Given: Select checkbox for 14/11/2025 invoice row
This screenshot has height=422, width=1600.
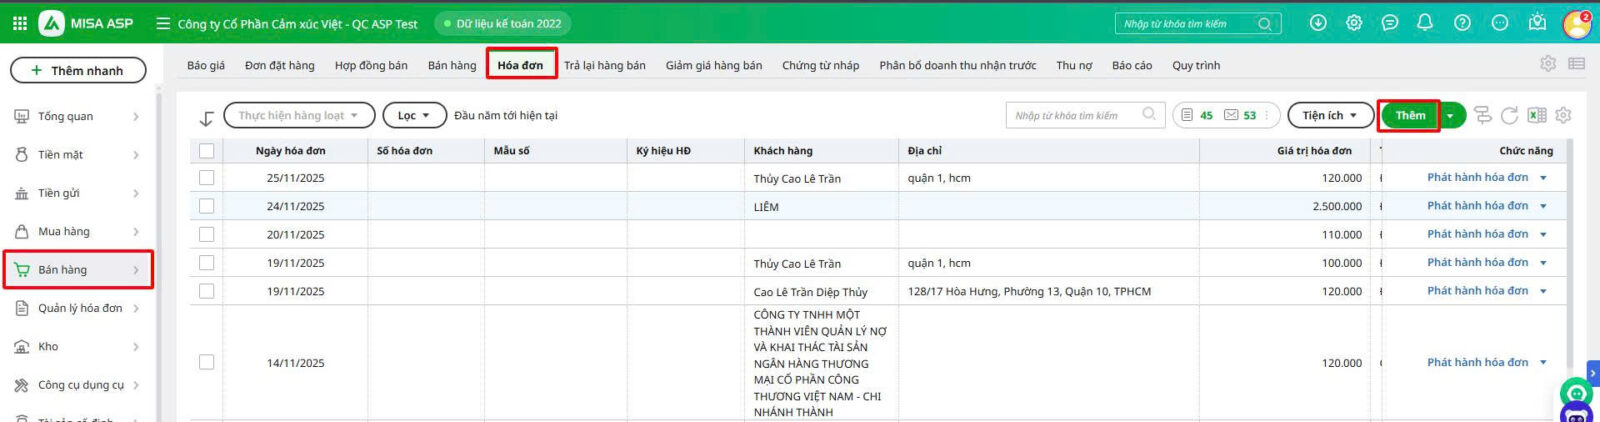Looking at the screenshot, I should (x=206, y=362).
